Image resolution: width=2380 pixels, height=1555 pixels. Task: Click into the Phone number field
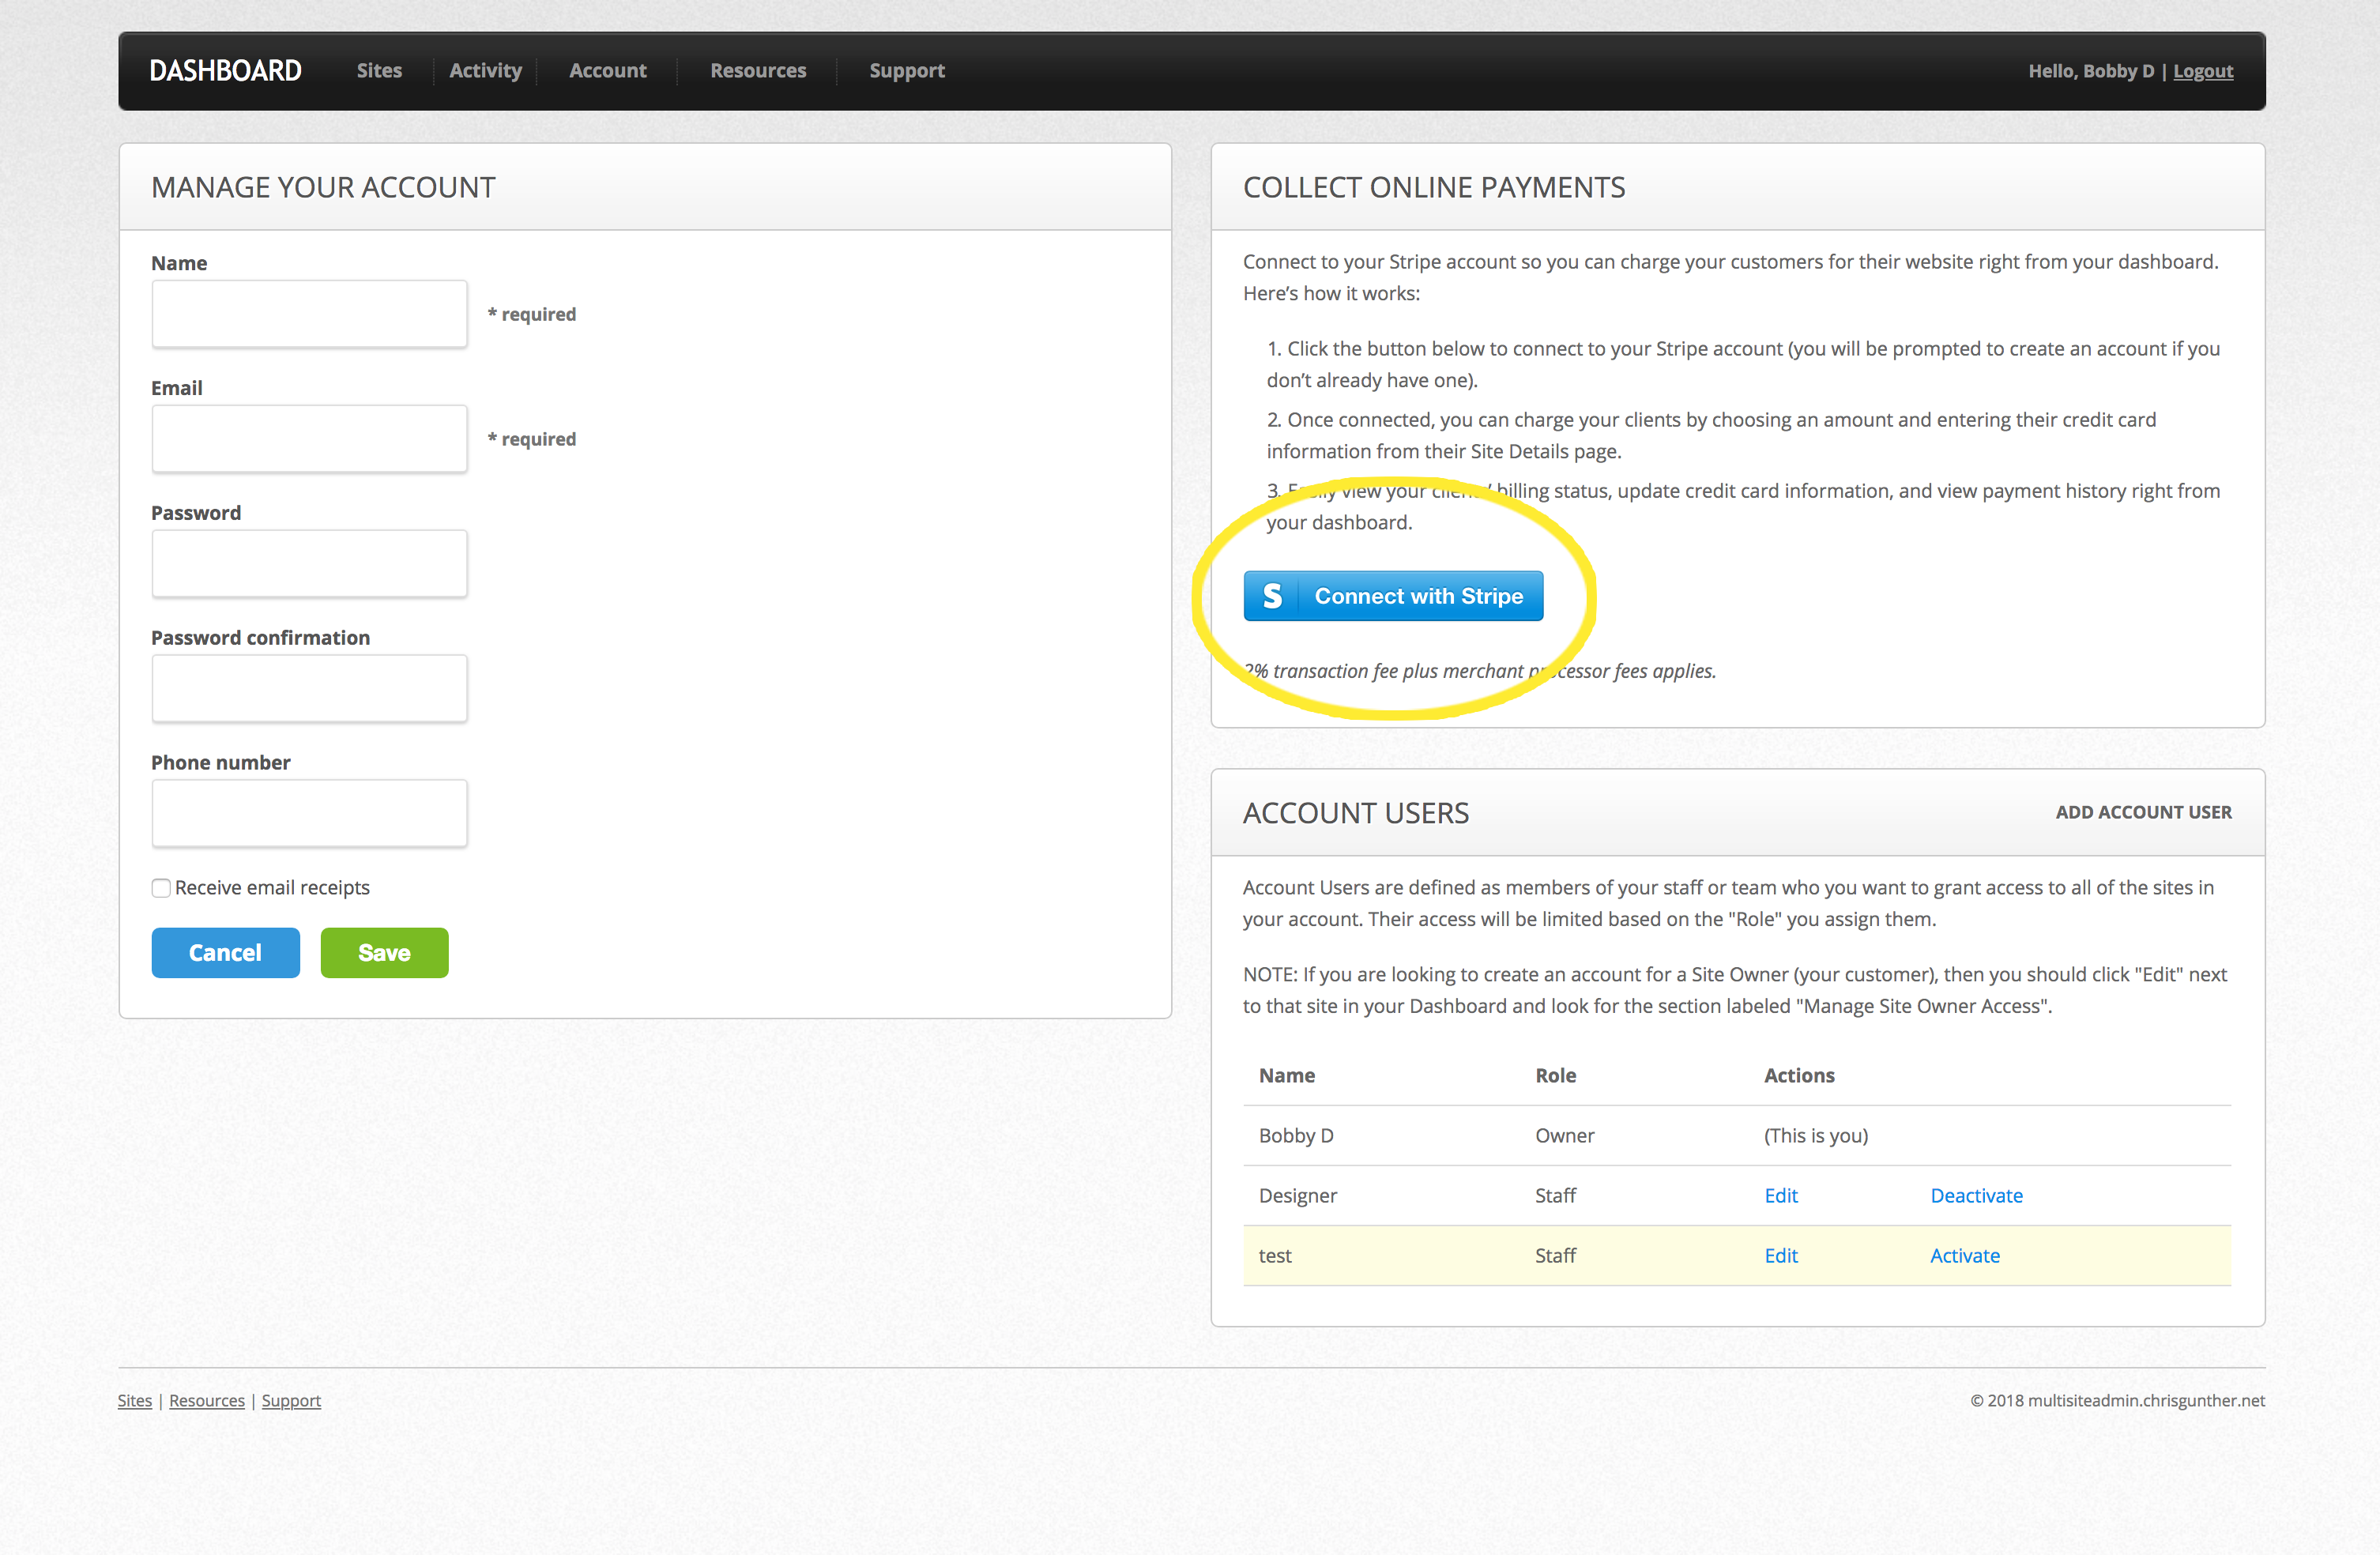point(309,813)
